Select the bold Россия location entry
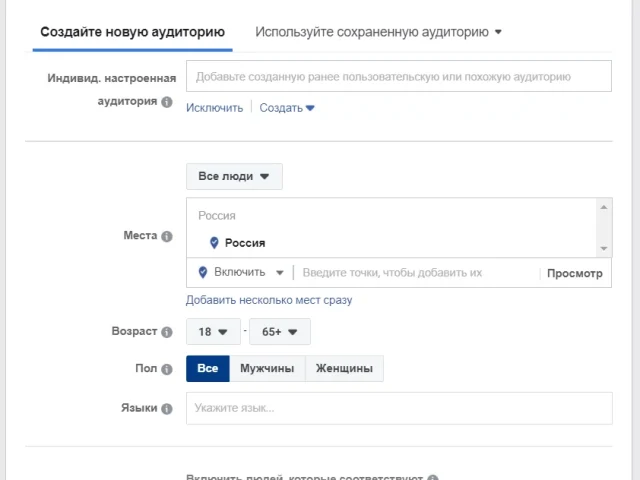The width and height of the screenshot is (640, 480). 245,243
